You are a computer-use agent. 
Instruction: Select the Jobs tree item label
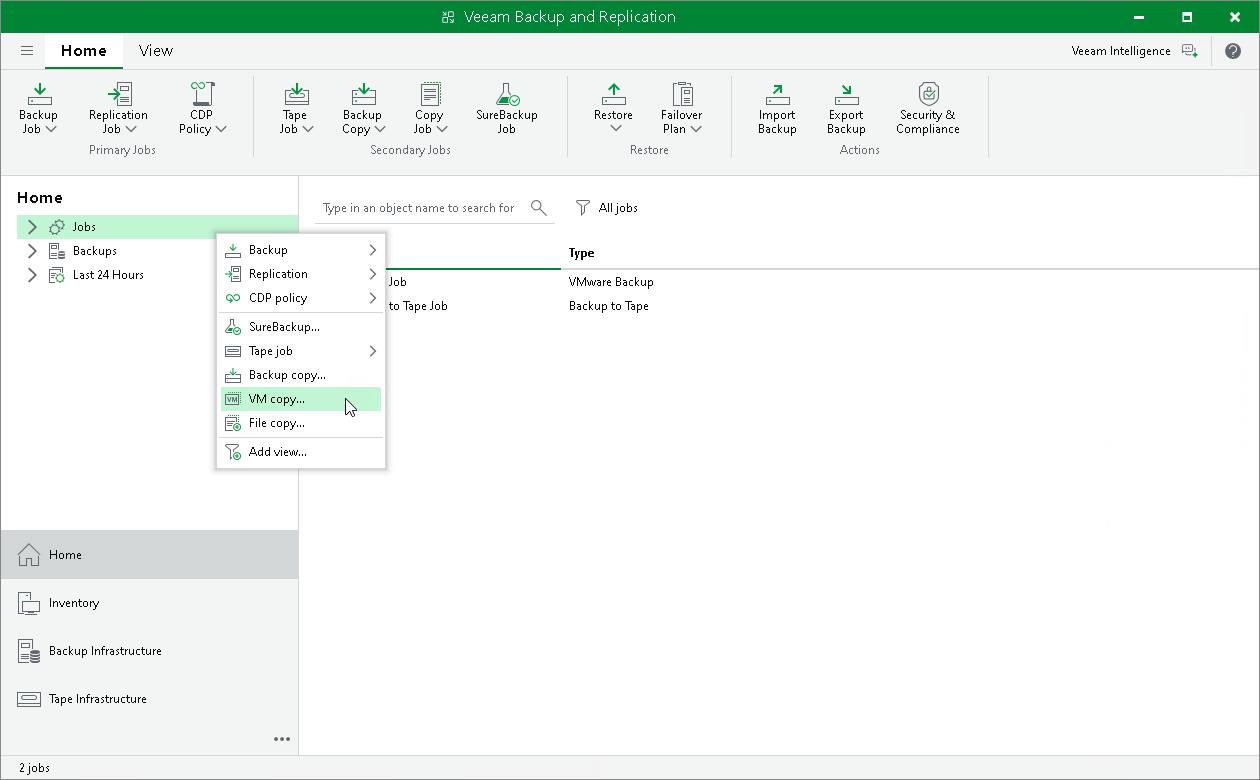84,227
